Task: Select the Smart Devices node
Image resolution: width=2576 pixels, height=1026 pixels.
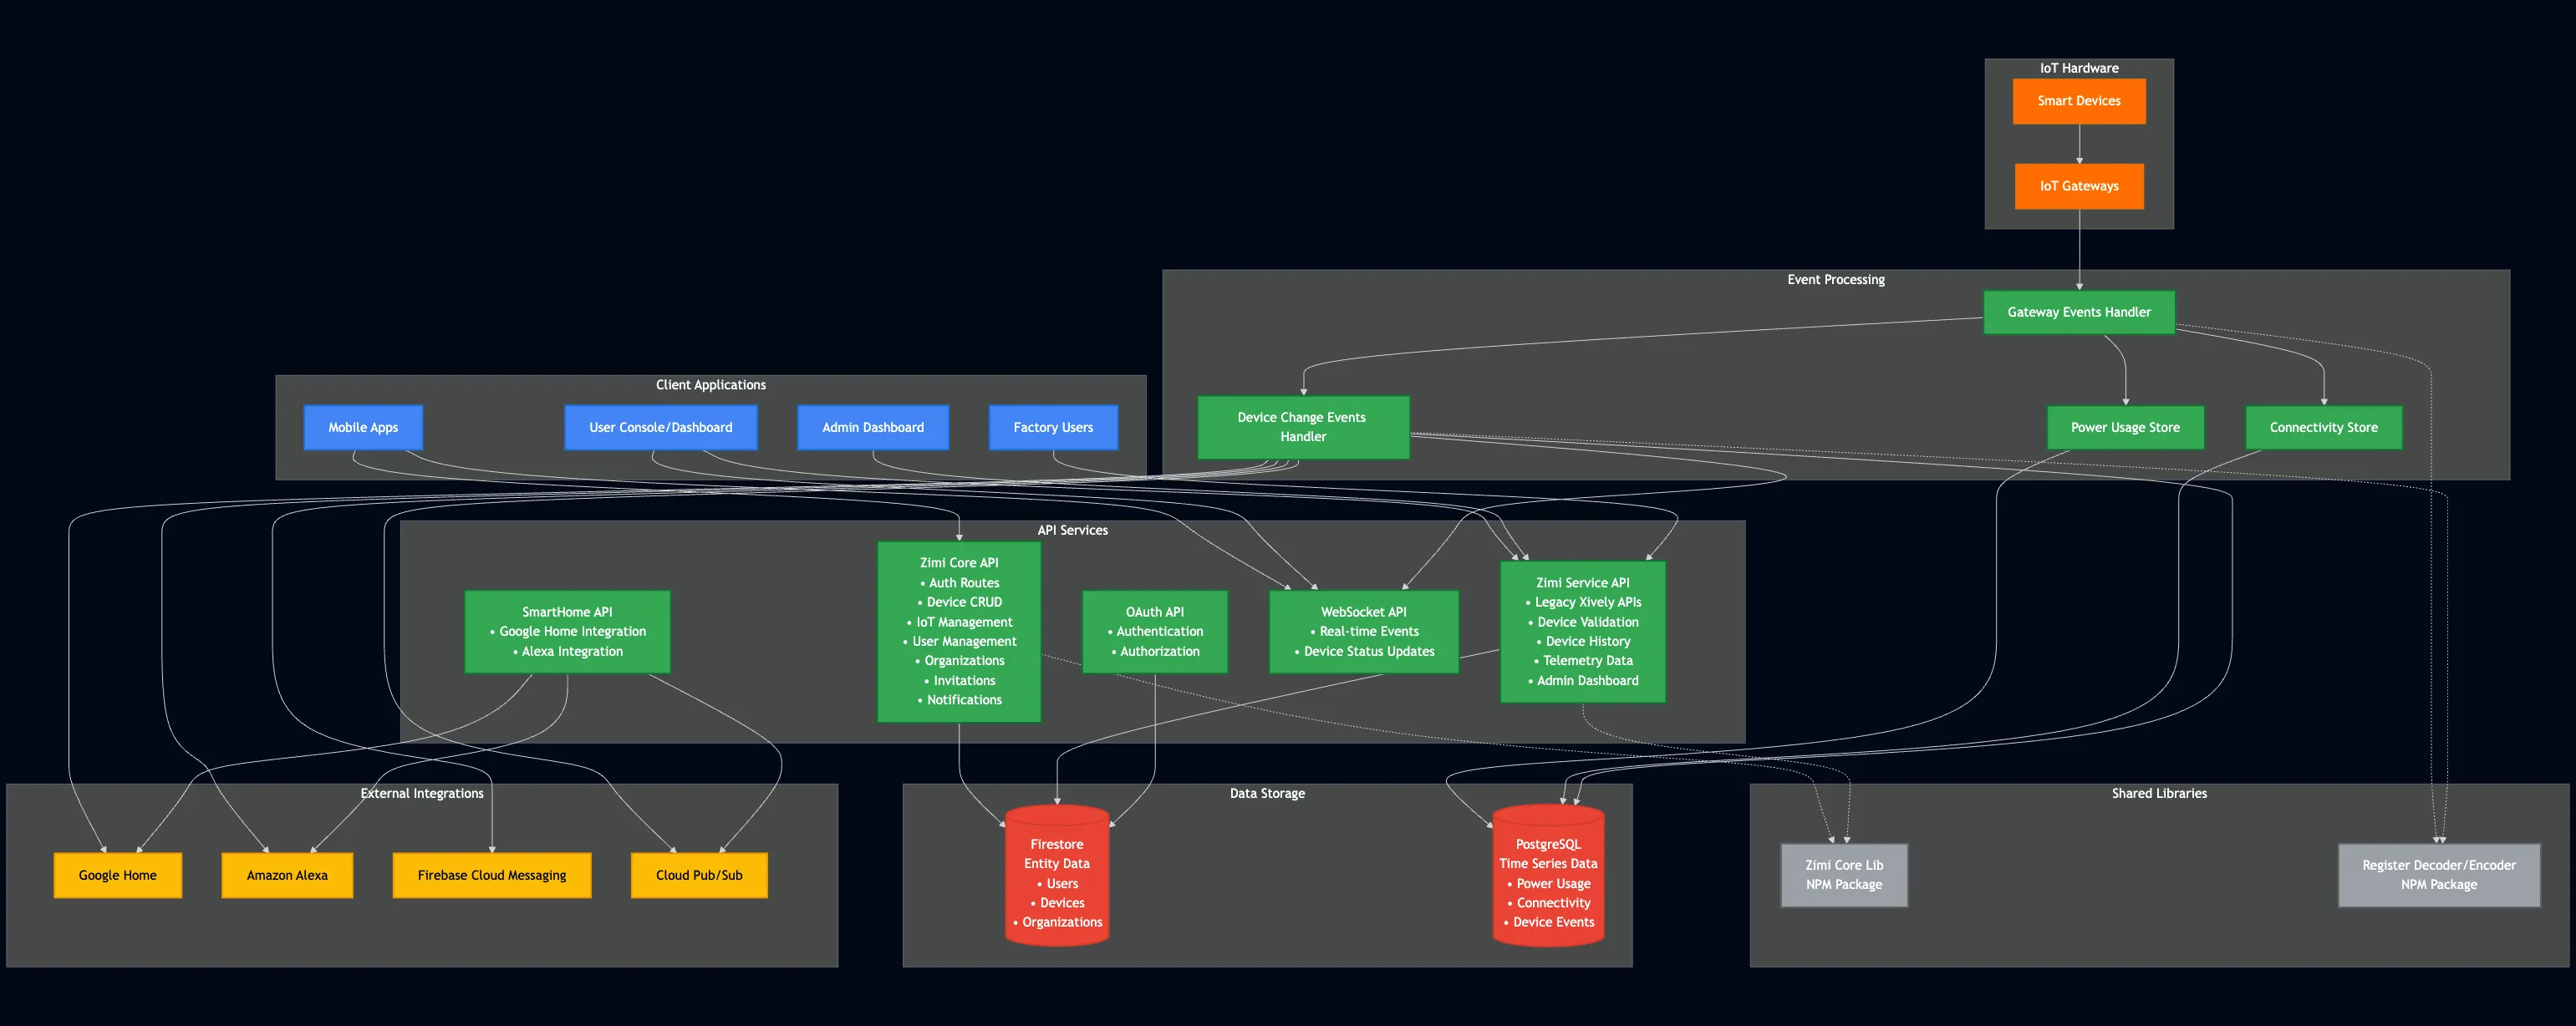Action: coord(2079,100)
